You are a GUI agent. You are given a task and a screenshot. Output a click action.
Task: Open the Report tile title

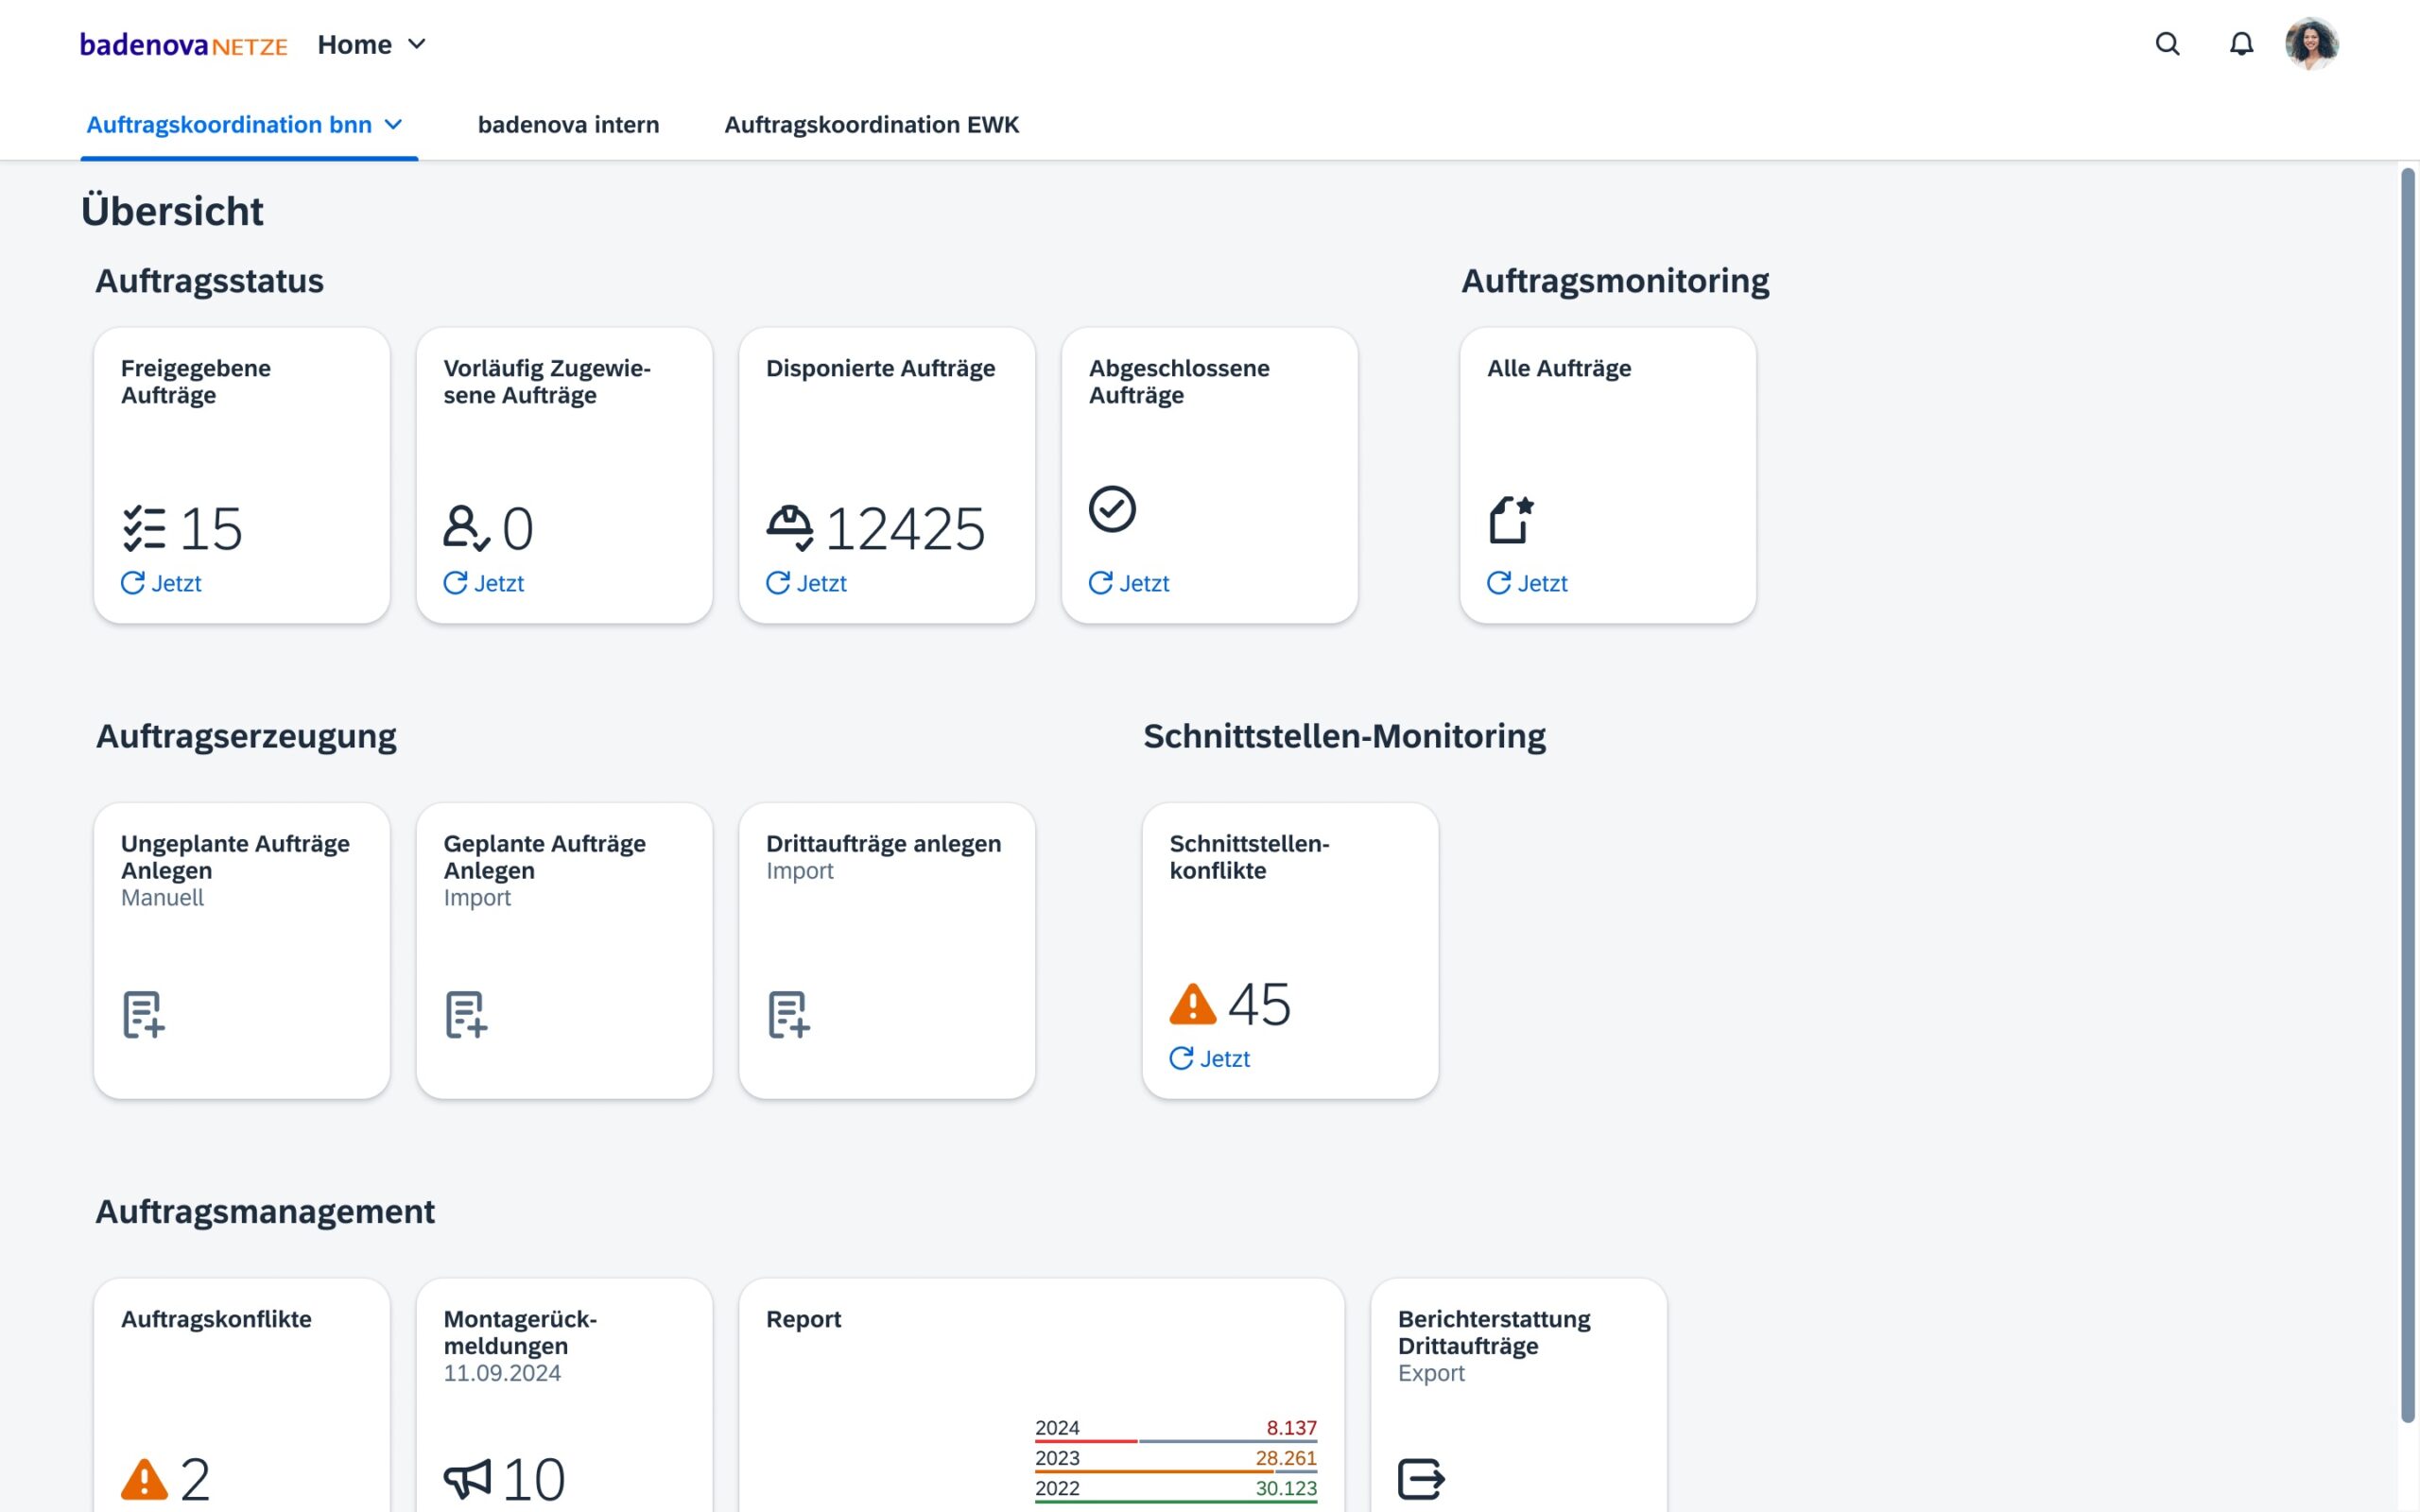coord(803,1319)
